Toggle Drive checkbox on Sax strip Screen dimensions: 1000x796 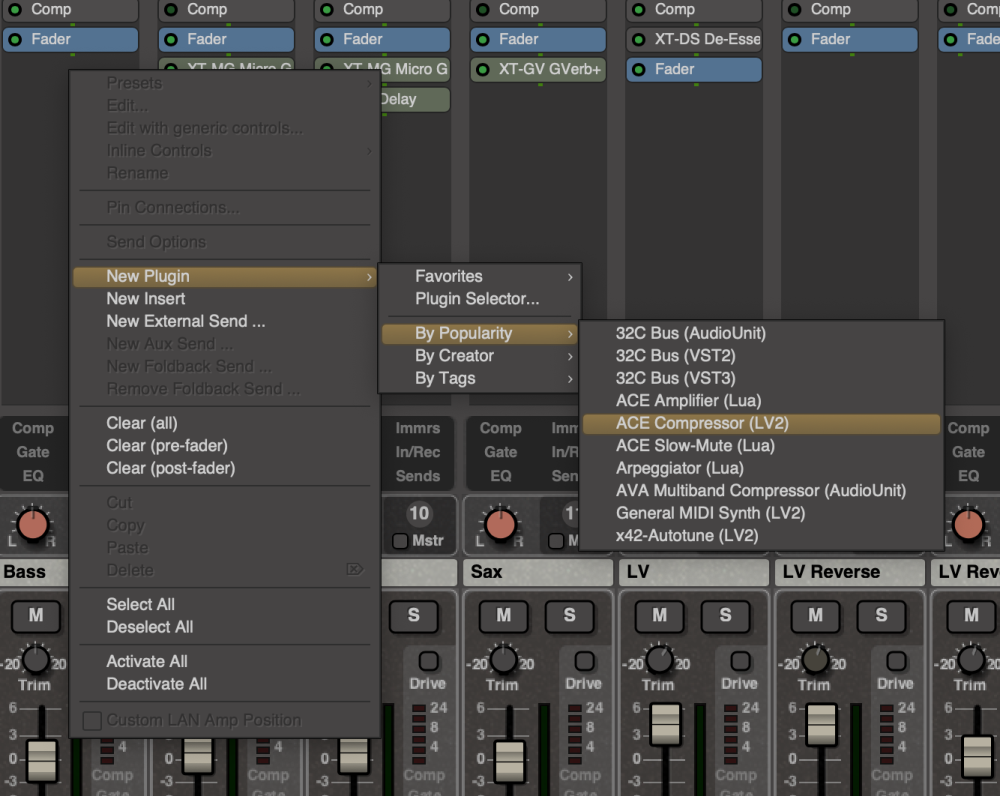(584, 661)
